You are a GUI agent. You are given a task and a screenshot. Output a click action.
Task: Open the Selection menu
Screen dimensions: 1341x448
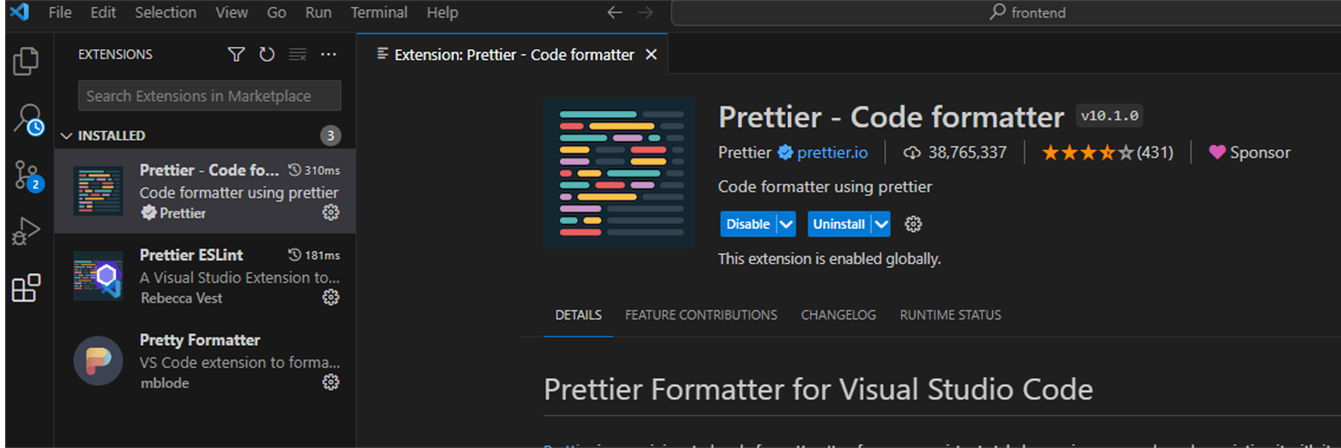(166, 13)
